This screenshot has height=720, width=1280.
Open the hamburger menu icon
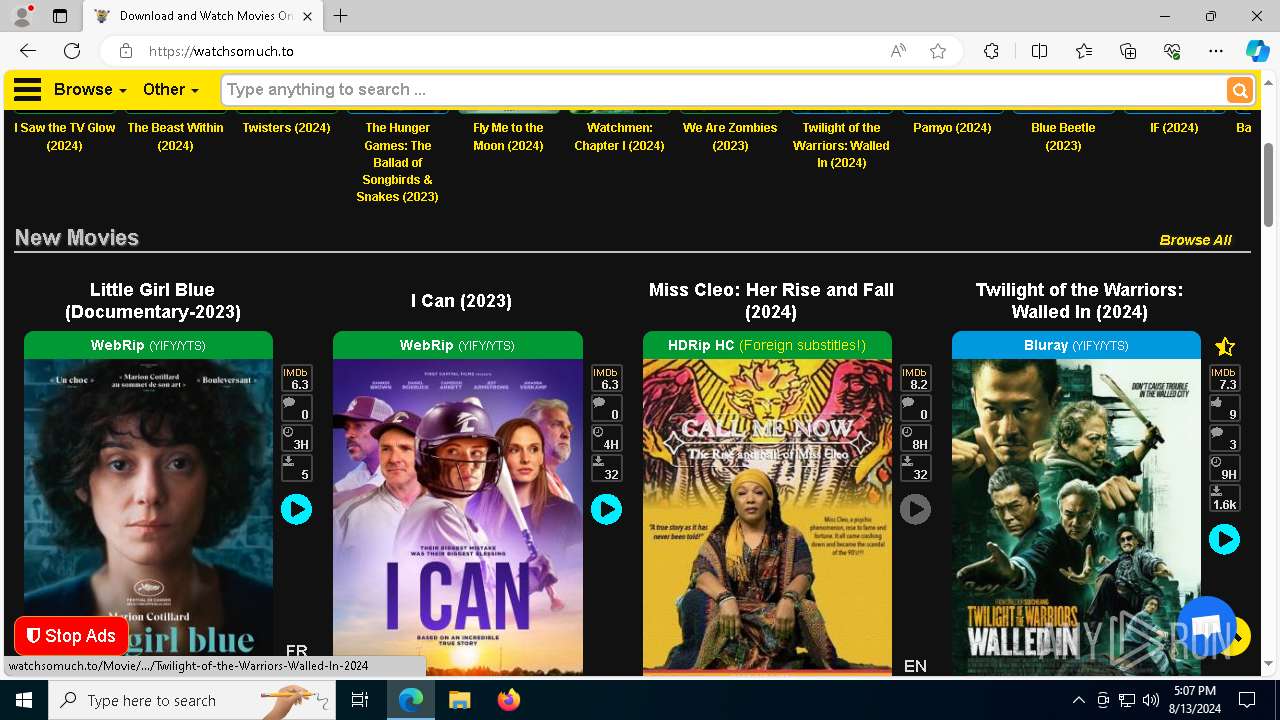27,90
